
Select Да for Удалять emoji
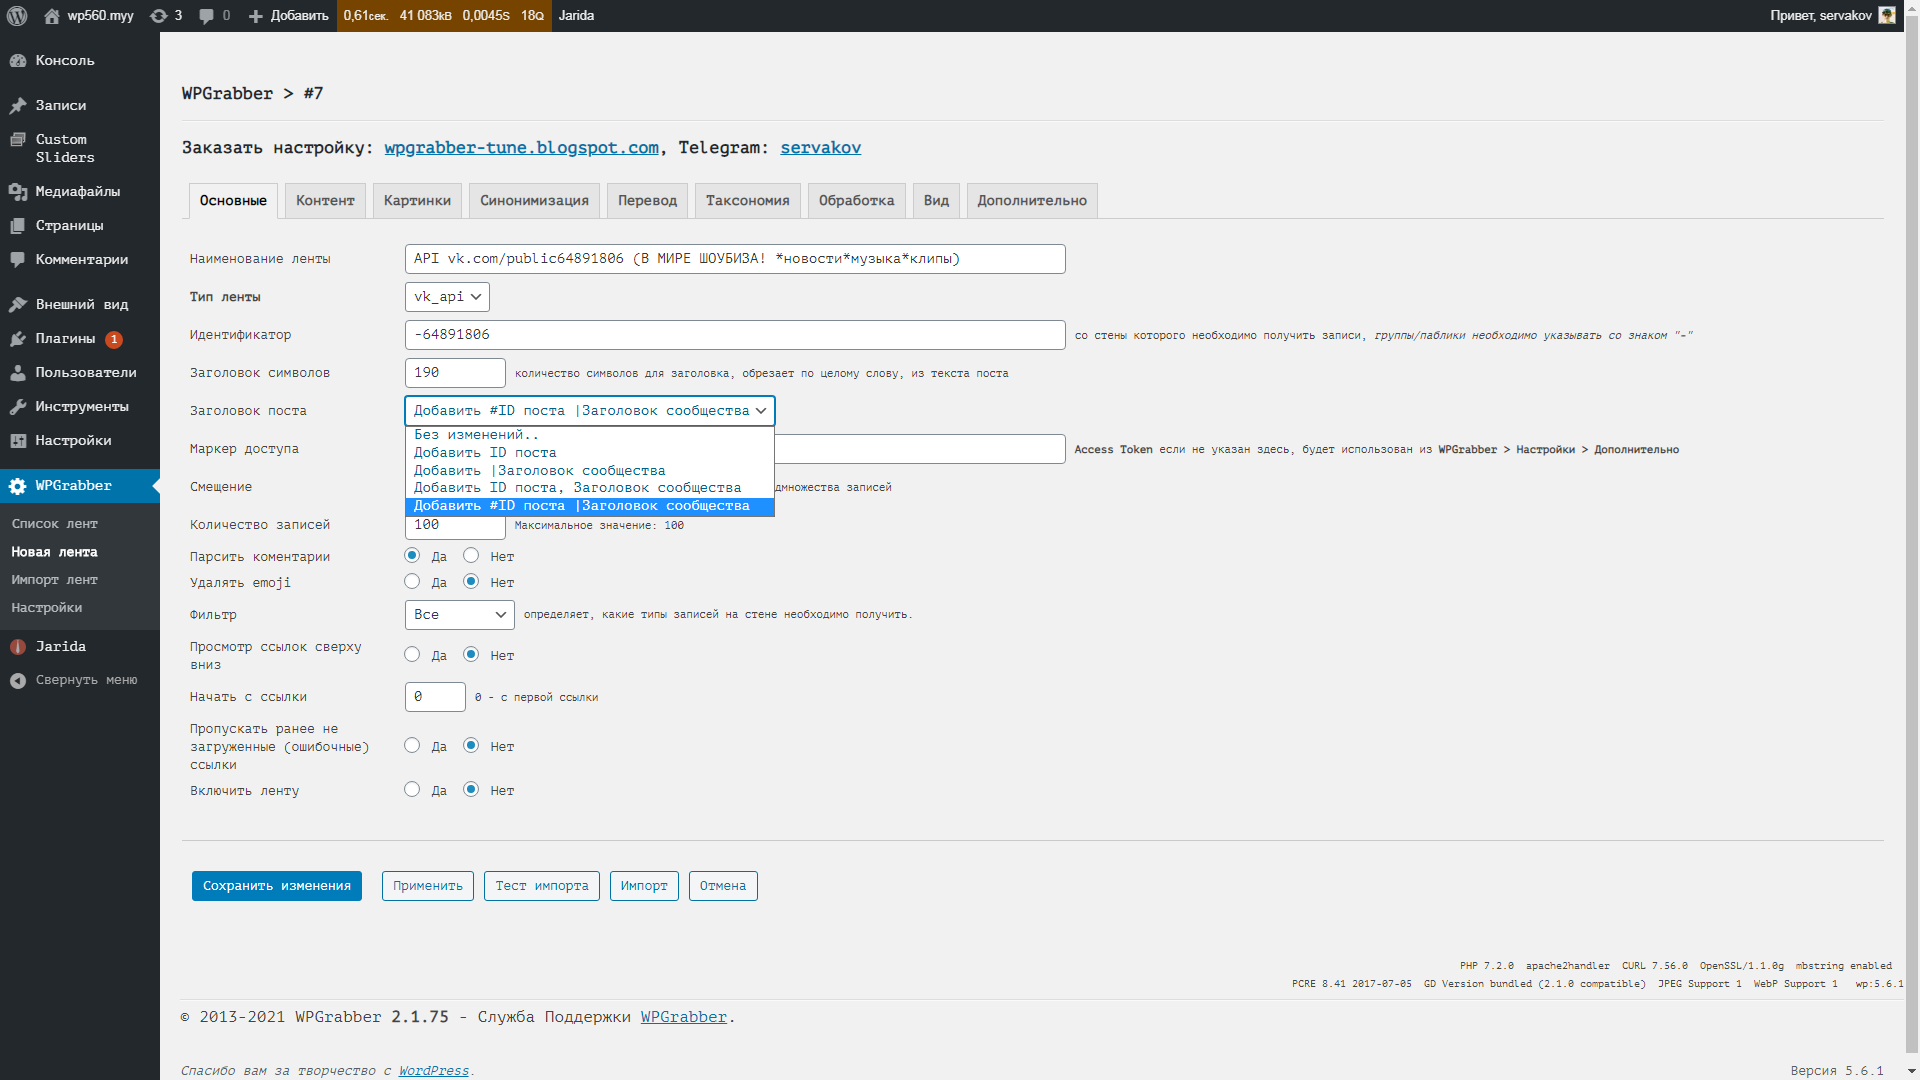(x=412, y=582)
